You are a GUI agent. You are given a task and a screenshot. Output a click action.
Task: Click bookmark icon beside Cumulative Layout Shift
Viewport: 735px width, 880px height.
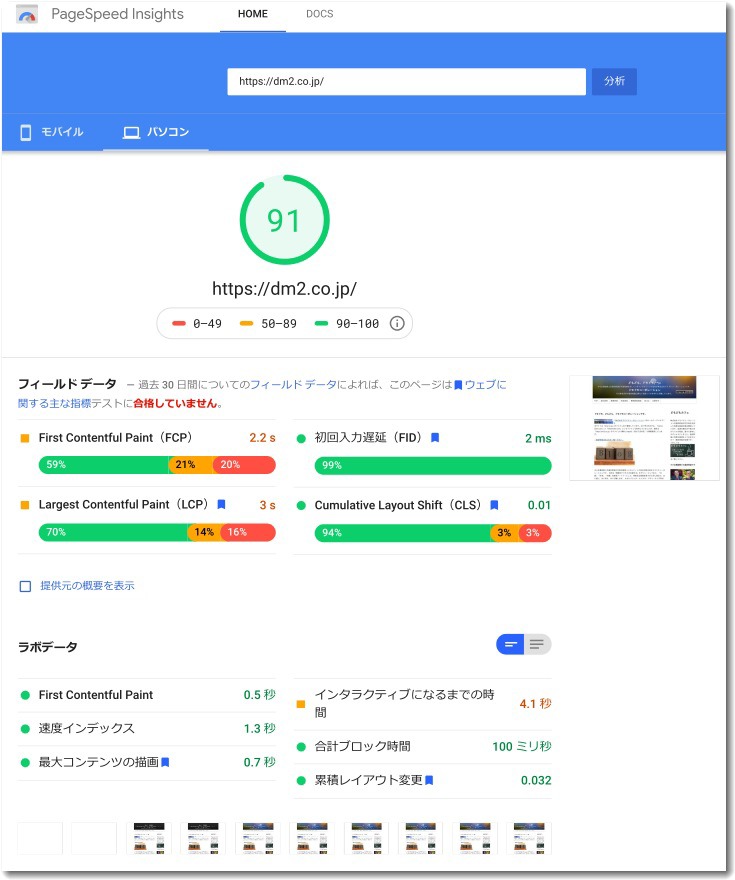[494, 505]
